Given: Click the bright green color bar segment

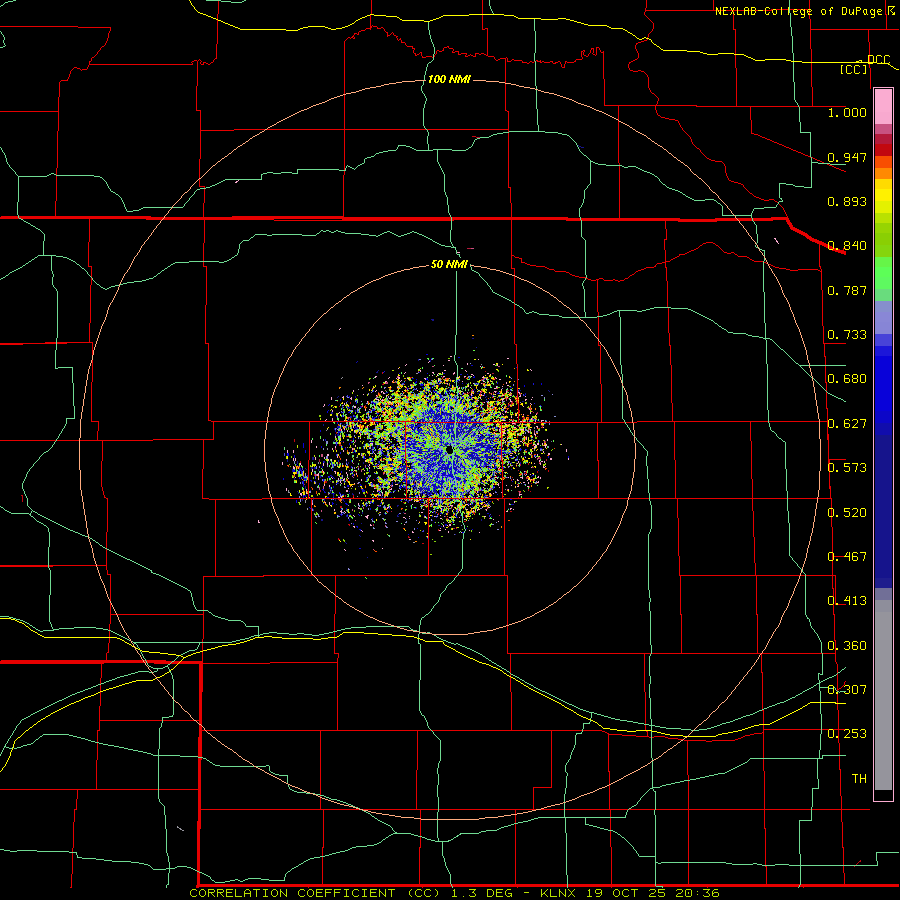Looking at the screenshot, I should (883, 273).
